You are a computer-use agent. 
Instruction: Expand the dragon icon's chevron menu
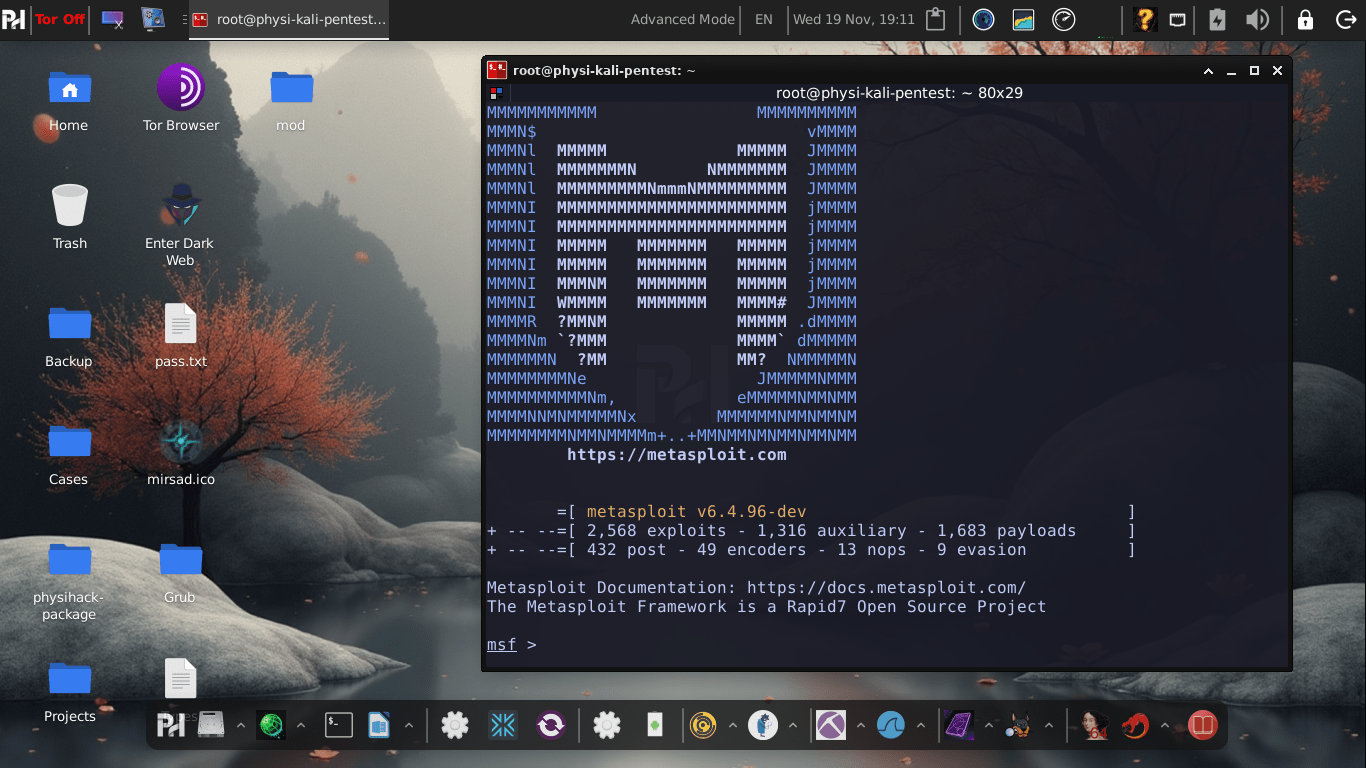[x=1163, y=725]
